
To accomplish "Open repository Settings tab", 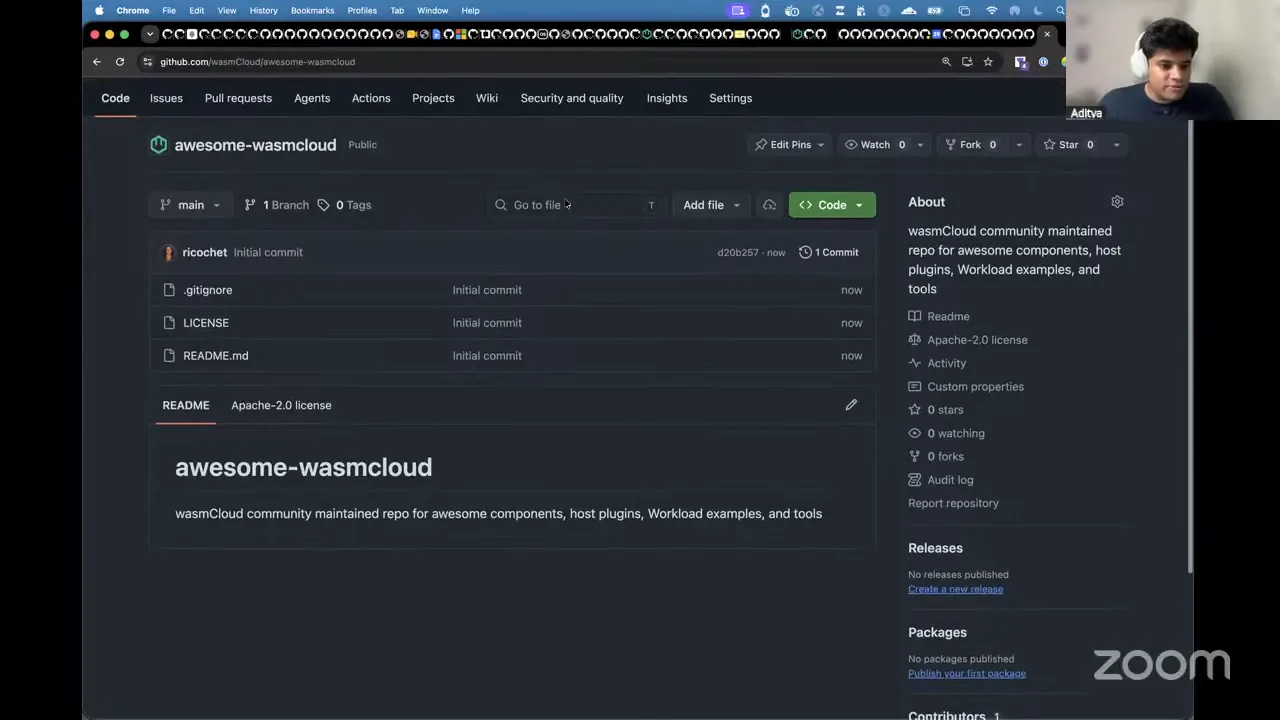I will pyautogui.click(x=731, y=98).
